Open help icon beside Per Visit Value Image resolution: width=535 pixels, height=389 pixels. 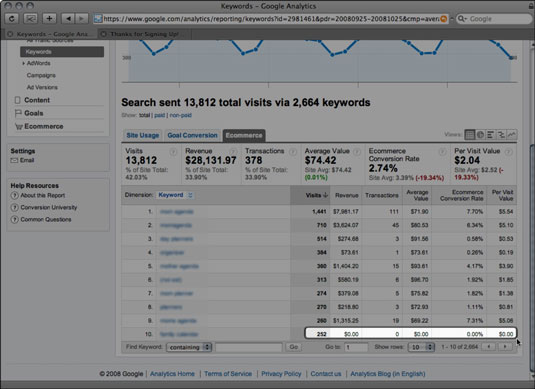point(508,152)
